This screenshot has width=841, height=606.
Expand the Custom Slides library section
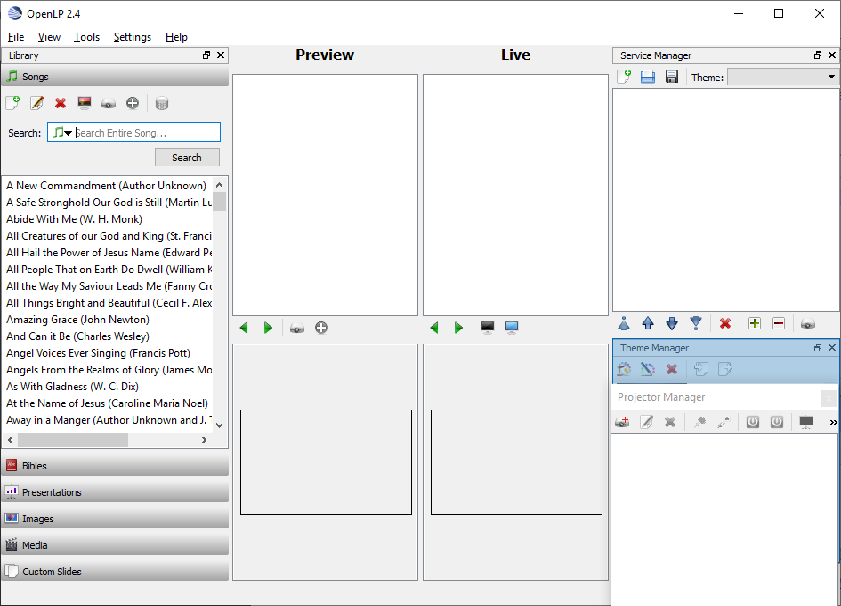tap(115, 571)
